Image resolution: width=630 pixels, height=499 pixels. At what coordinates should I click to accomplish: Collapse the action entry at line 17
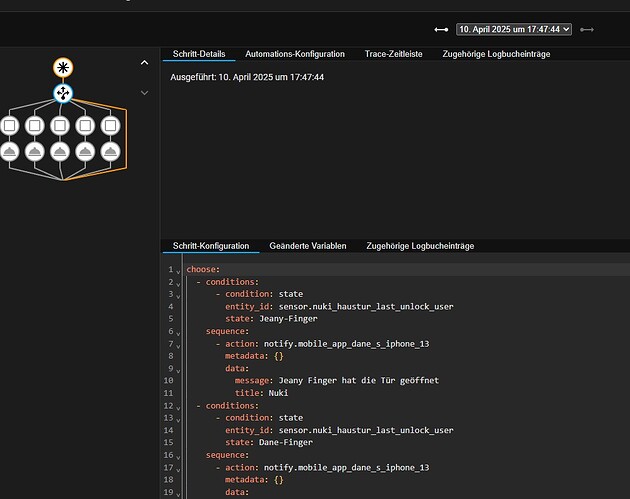pyautogui.click(x=178, y=470)
